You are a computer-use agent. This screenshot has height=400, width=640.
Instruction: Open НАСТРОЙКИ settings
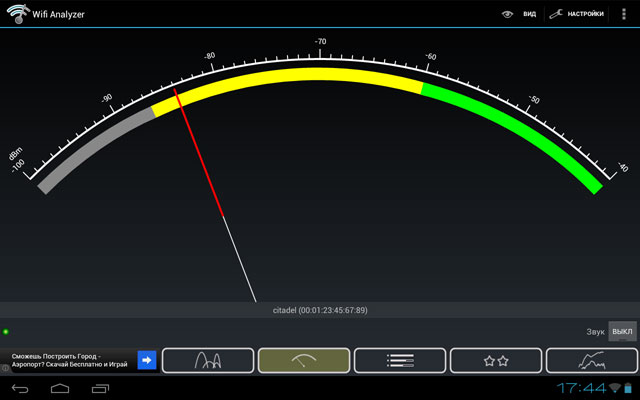pos(585,14)
